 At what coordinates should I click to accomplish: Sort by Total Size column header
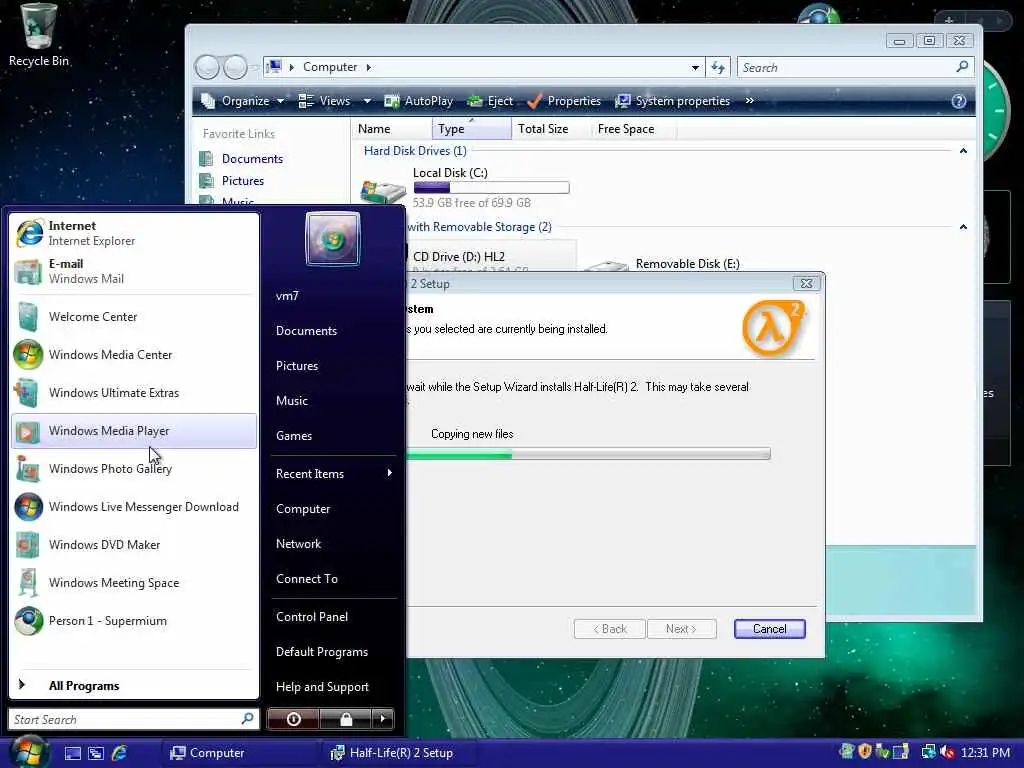[551, 129]
